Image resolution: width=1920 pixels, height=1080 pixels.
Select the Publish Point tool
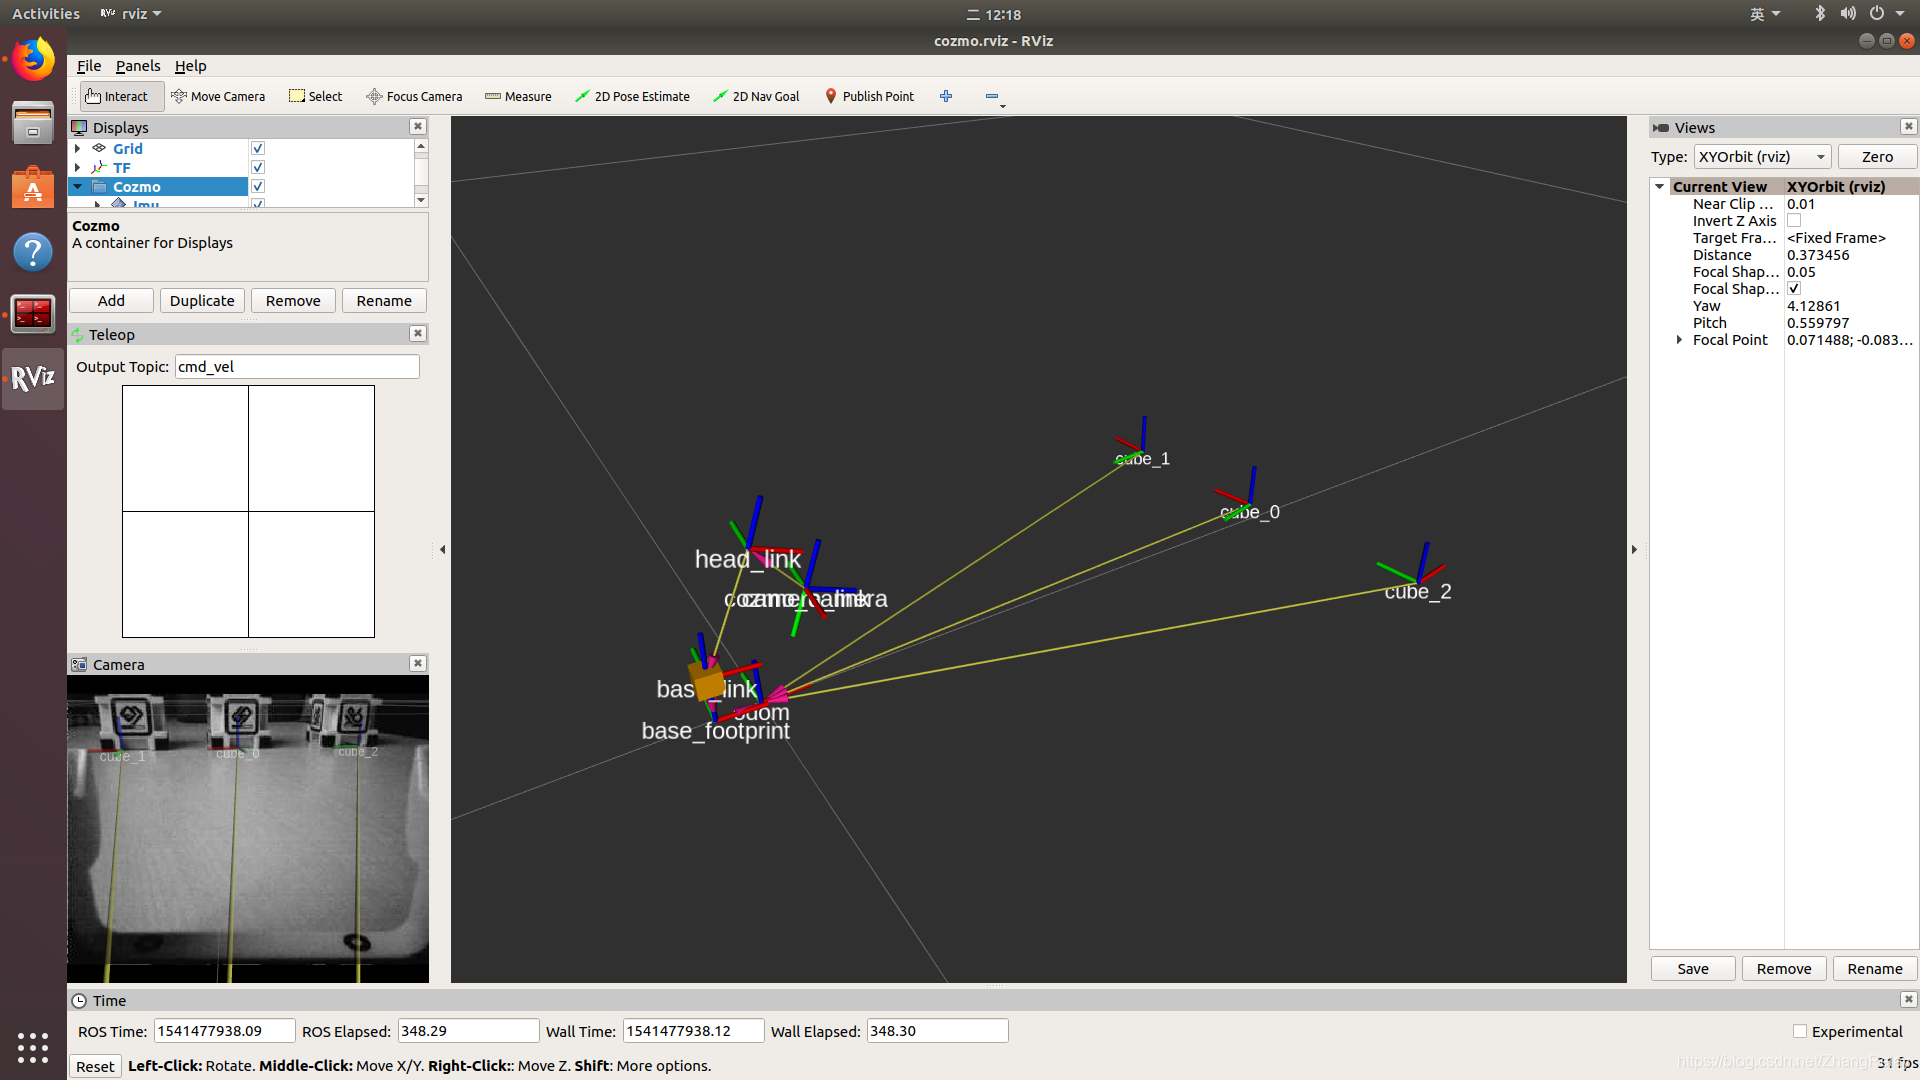coord(868,96)
